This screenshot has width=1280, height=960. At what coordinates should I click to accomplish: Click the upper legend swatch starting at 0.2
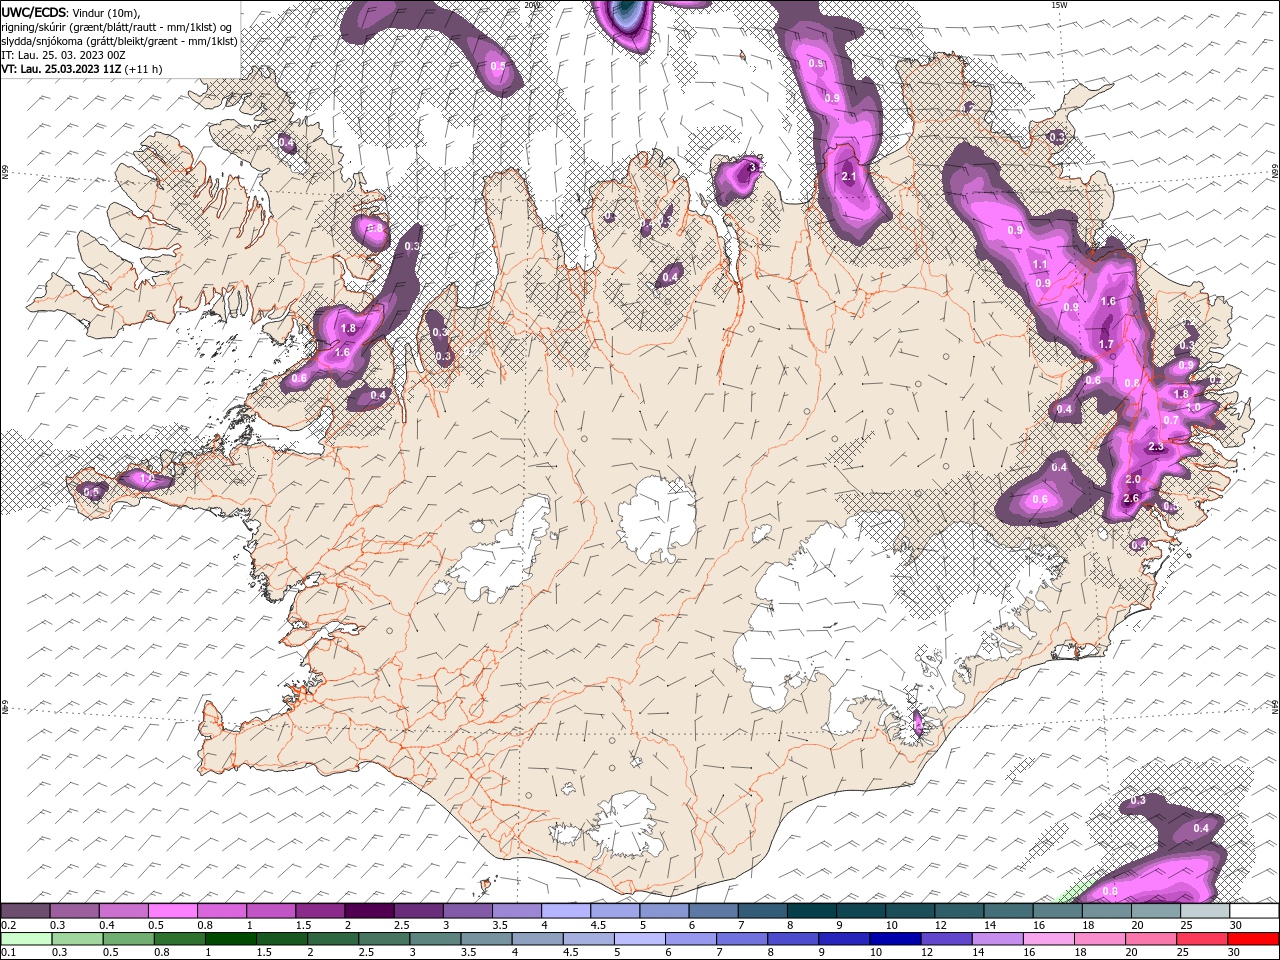[x=25, y=911]
